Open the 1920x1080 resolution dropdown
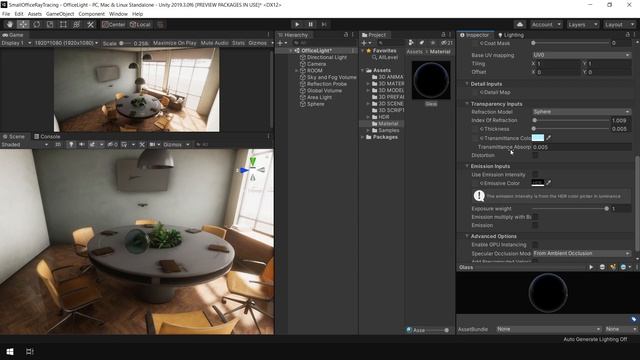This screenshot has height=360, width=640. pos(66,43)
